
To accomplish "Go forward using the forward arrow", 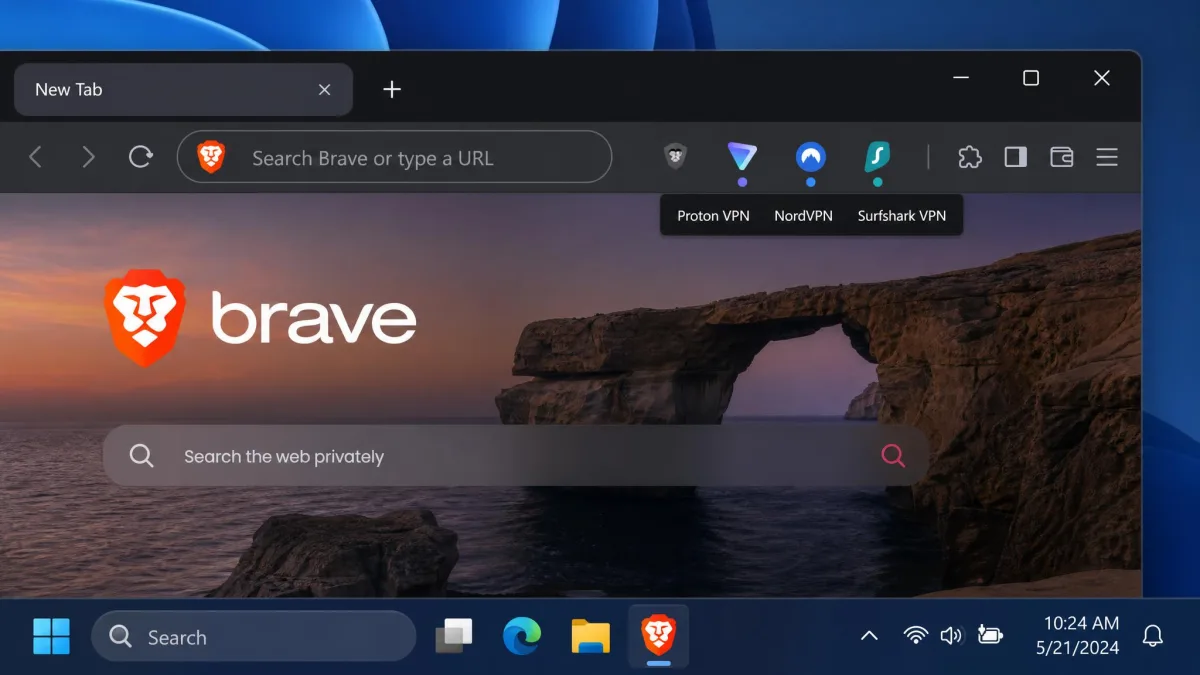I will coord(88,157).
